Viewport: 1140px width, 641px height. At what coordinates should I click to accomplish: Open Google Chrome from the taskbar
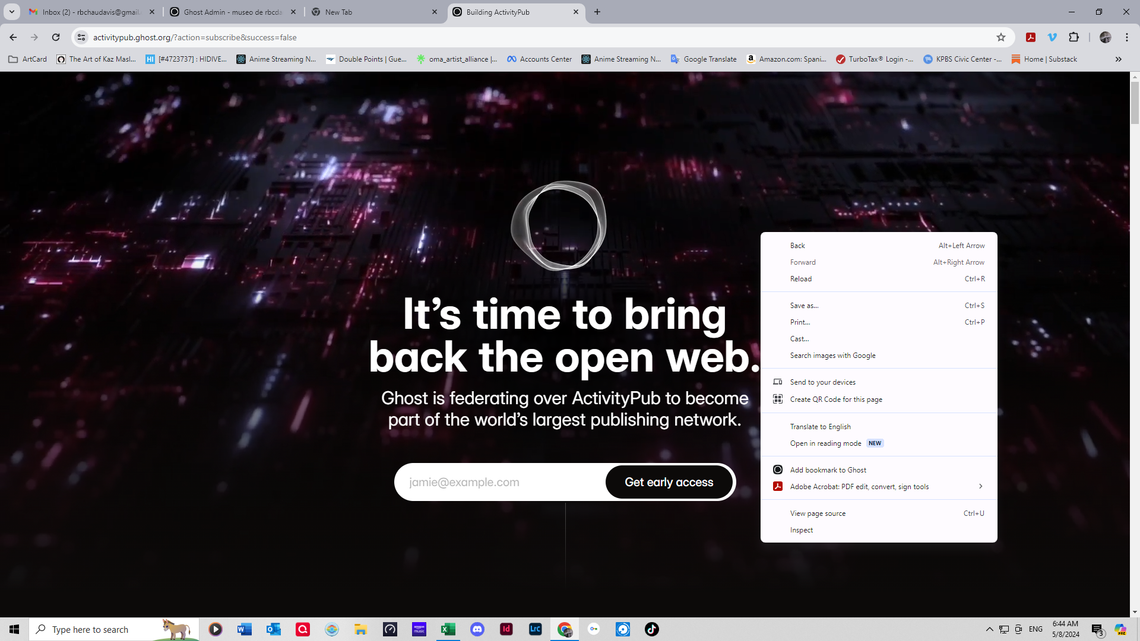(565, 629)
